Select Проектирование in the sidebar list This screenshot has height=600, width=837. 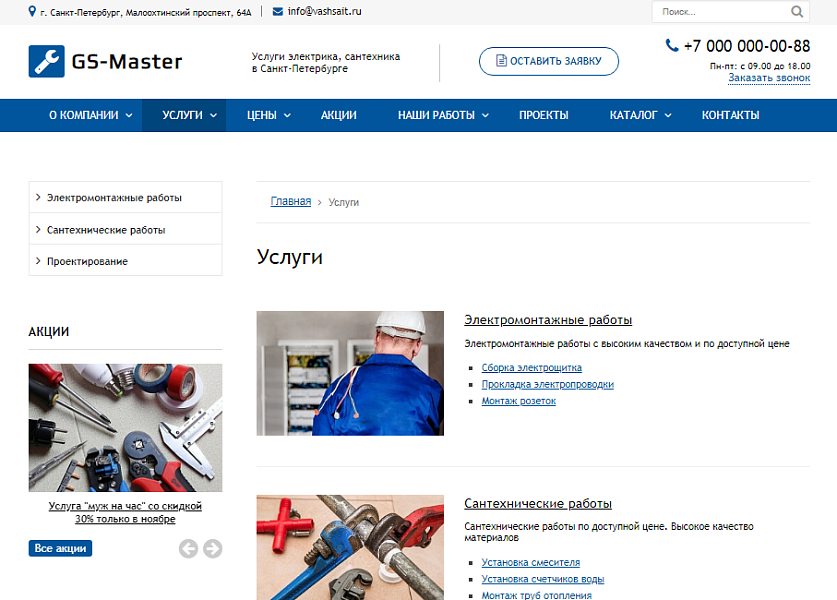point(87,261)
